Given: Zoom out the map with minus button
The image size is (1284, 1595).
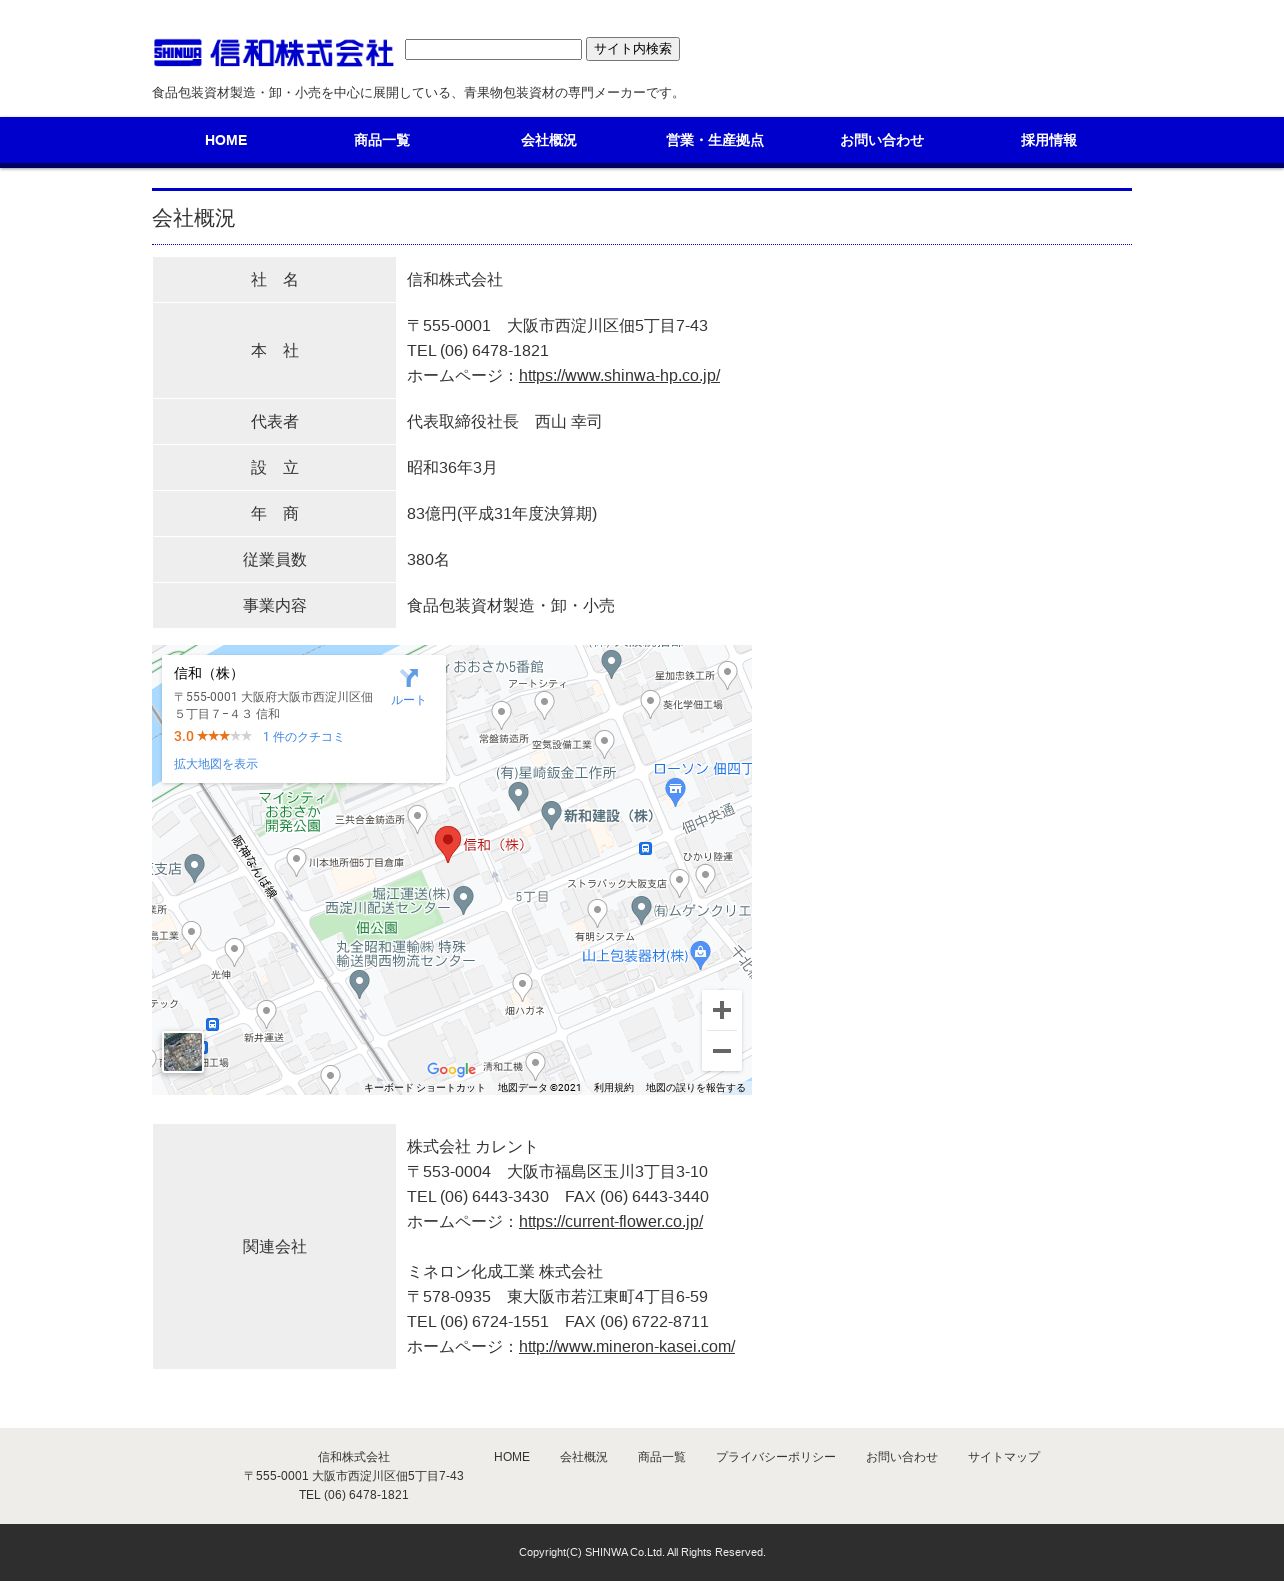Looking at the screenshot, I should click(722, 1051).
